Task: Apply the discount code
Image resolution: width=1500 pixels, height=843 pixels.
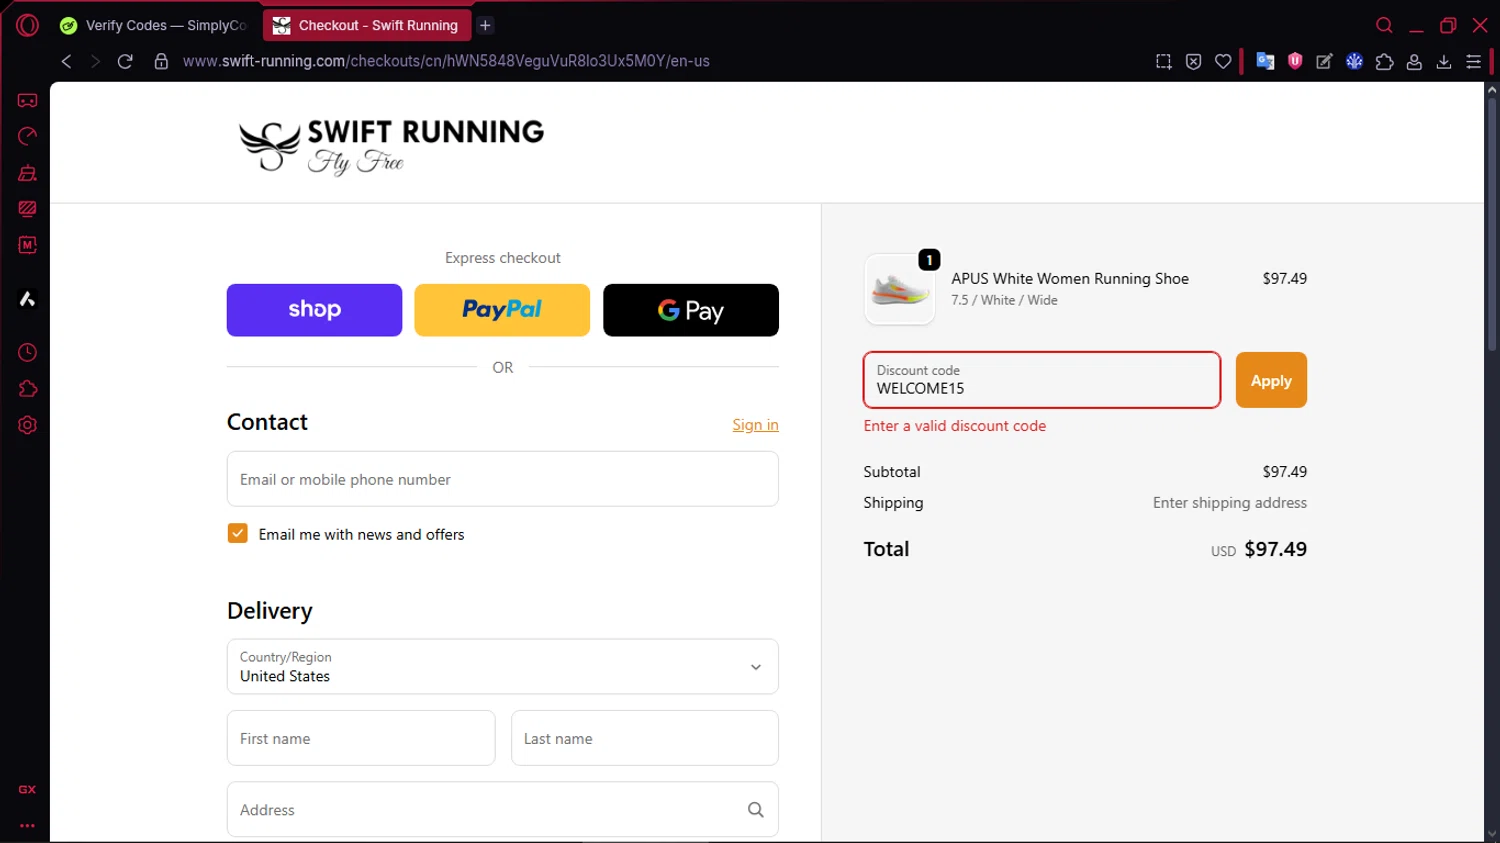Action: [x=1271, y=380]
